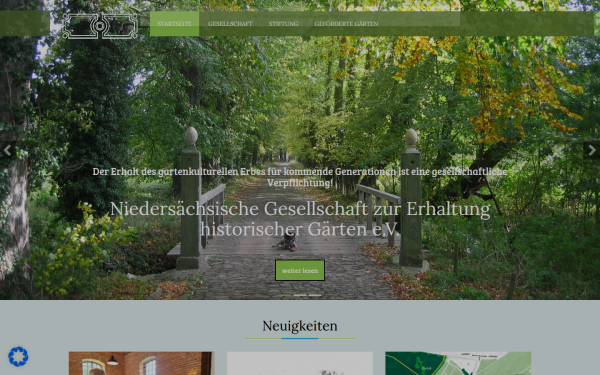Open the Startseite menu item
This screenshot has height=375, width=600.
[174, 24]
